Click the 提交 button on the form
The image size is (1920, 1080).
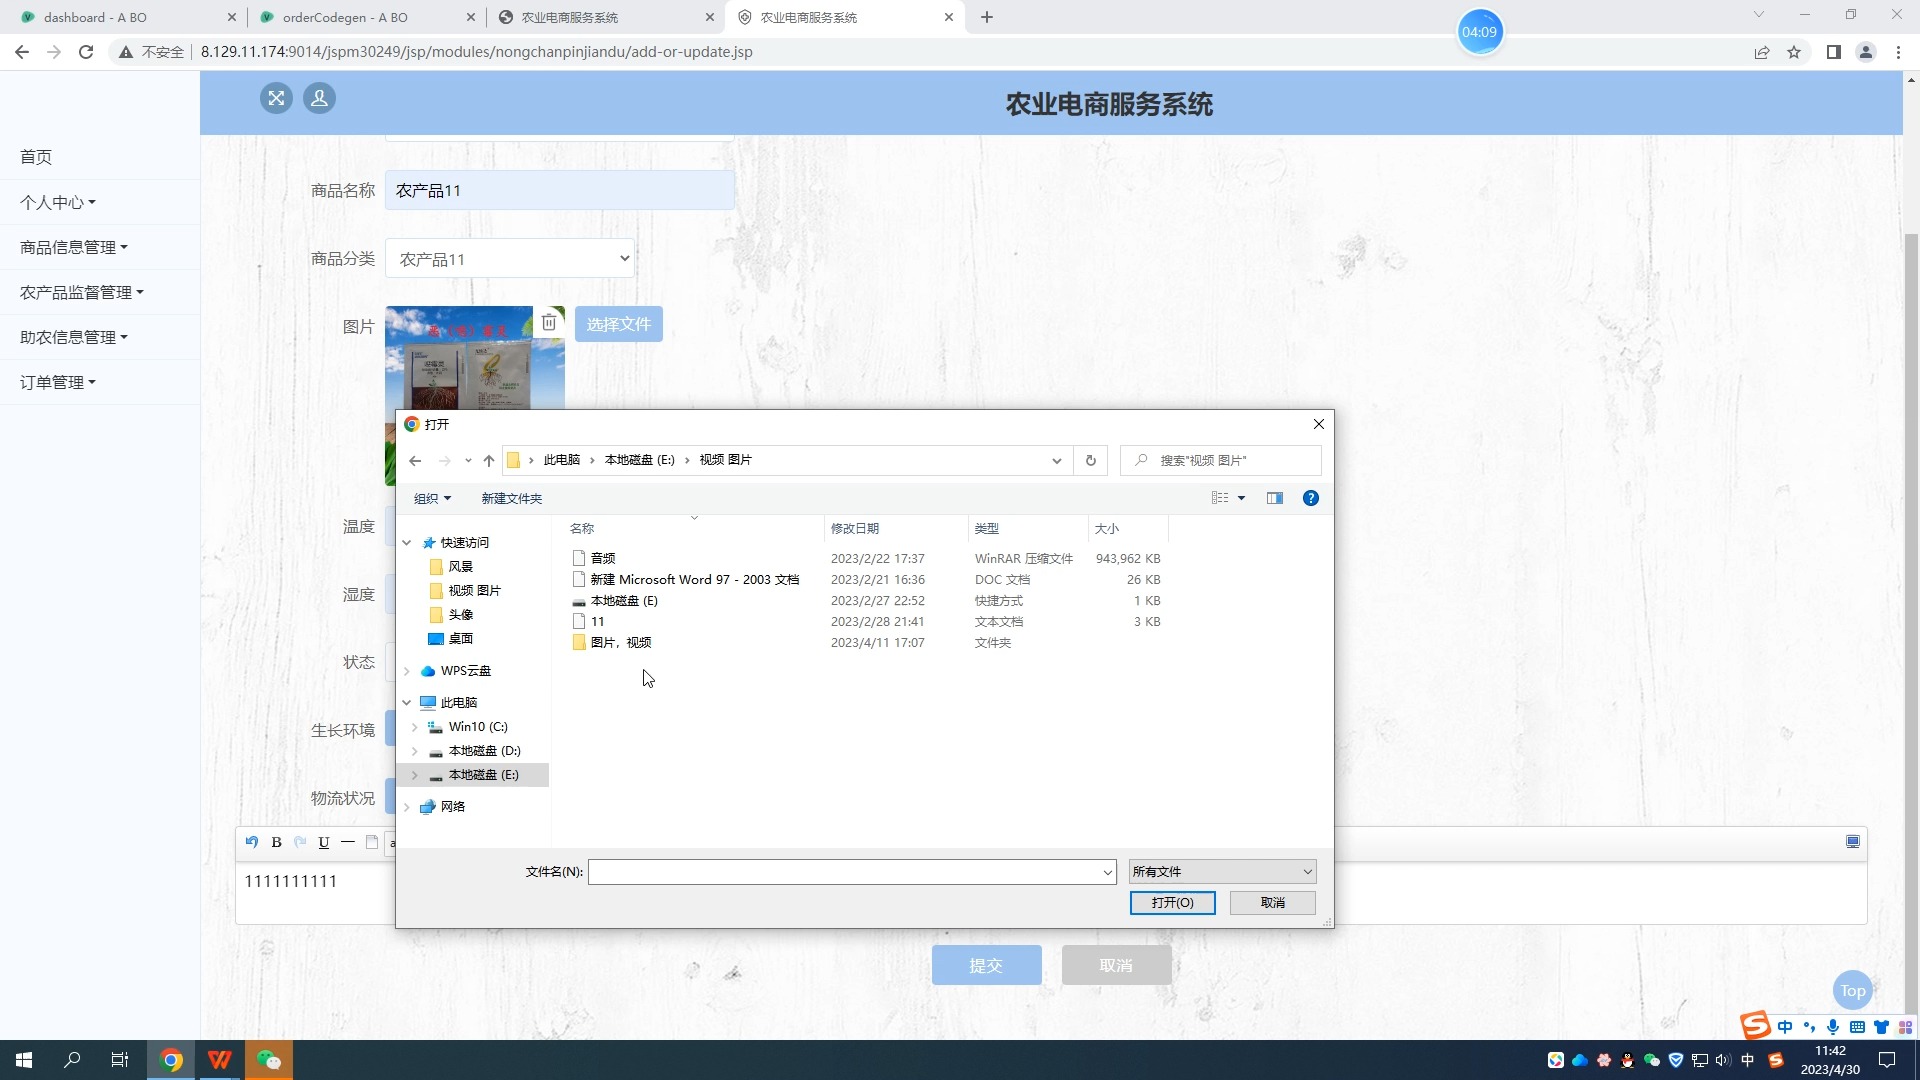(x=986, y=965)
